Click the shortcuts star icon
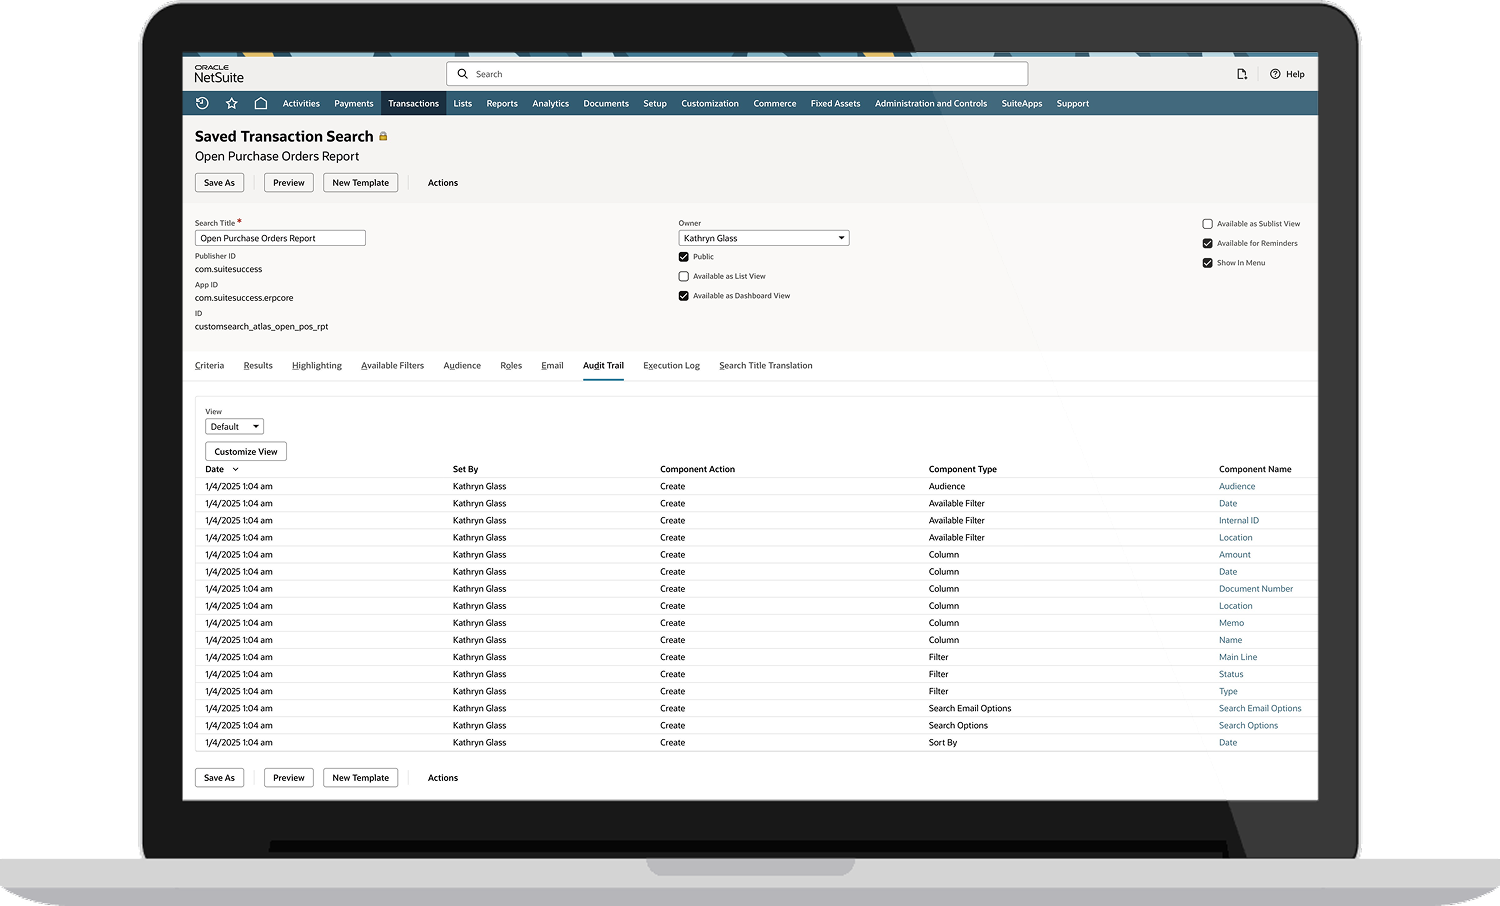Viewport: 1500px width, 906px height. point(231,103)
